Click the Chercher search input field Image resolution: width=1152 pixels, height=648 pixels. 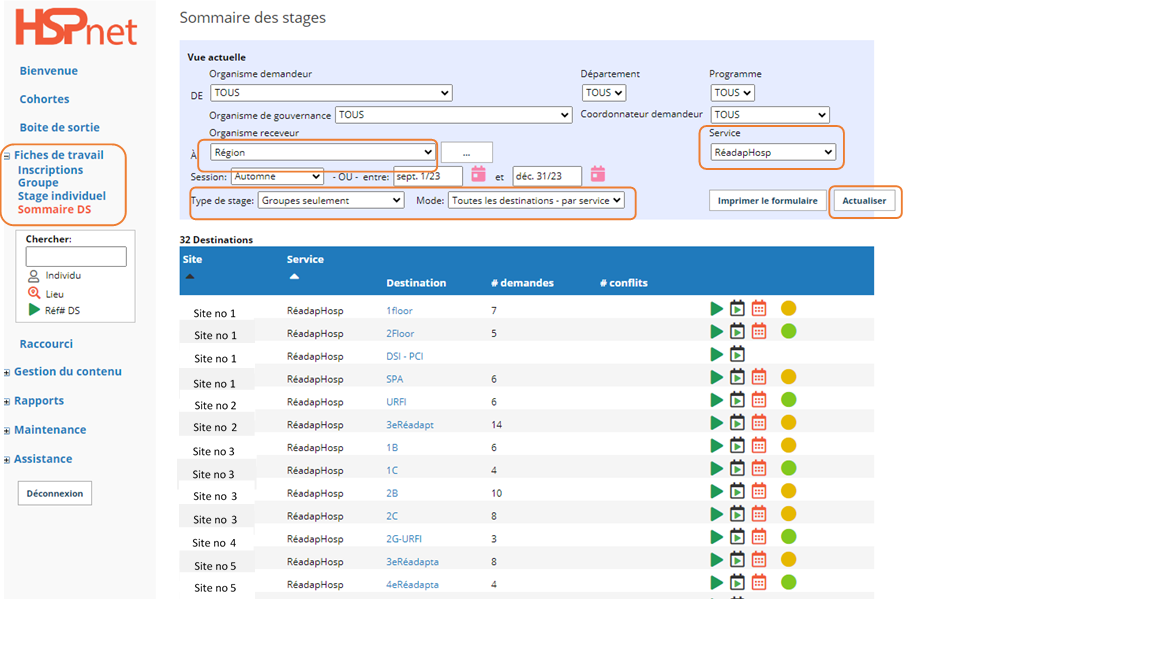point(76,256)
